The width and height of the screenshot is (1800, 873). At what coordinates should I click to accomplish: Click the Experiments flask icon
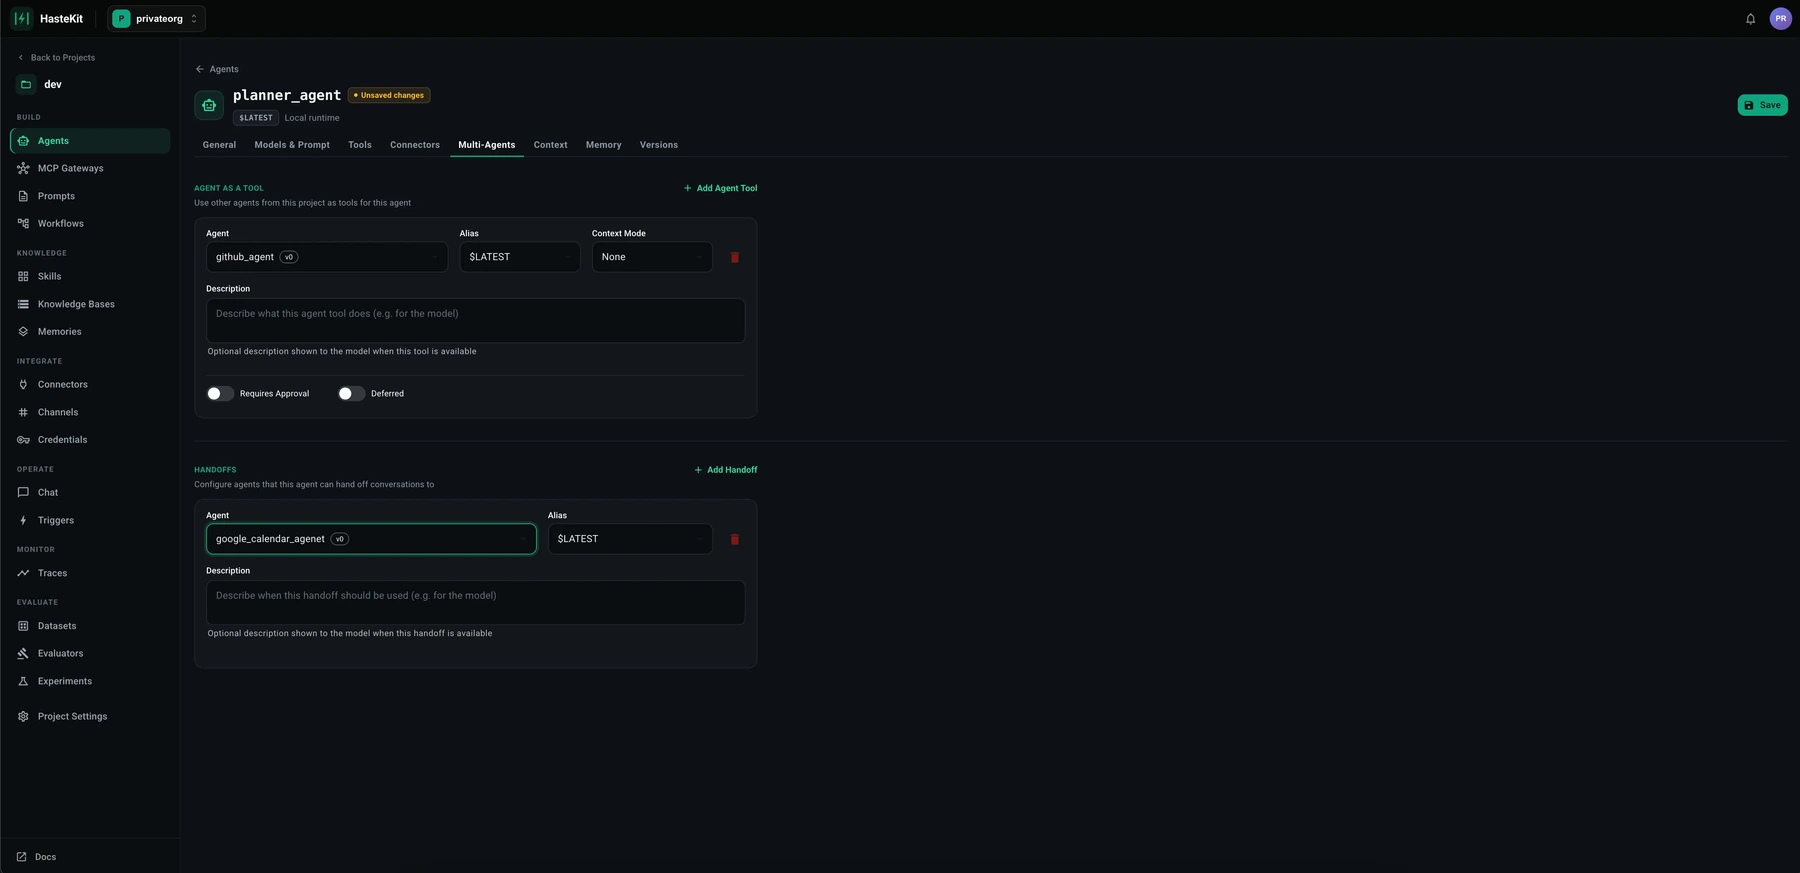point(23,681)
